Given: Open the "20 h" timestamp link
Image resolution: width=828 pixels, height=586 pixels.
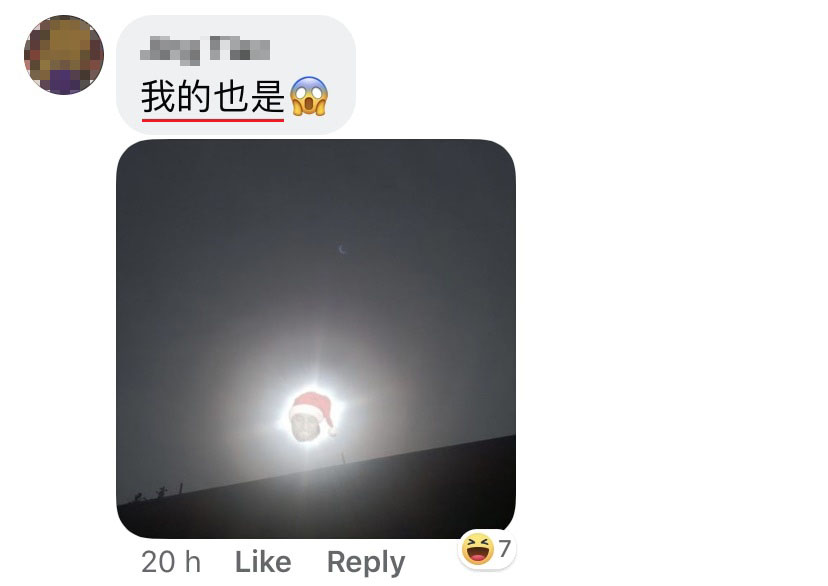Looking at the screenshot, I should pos(171,562).
